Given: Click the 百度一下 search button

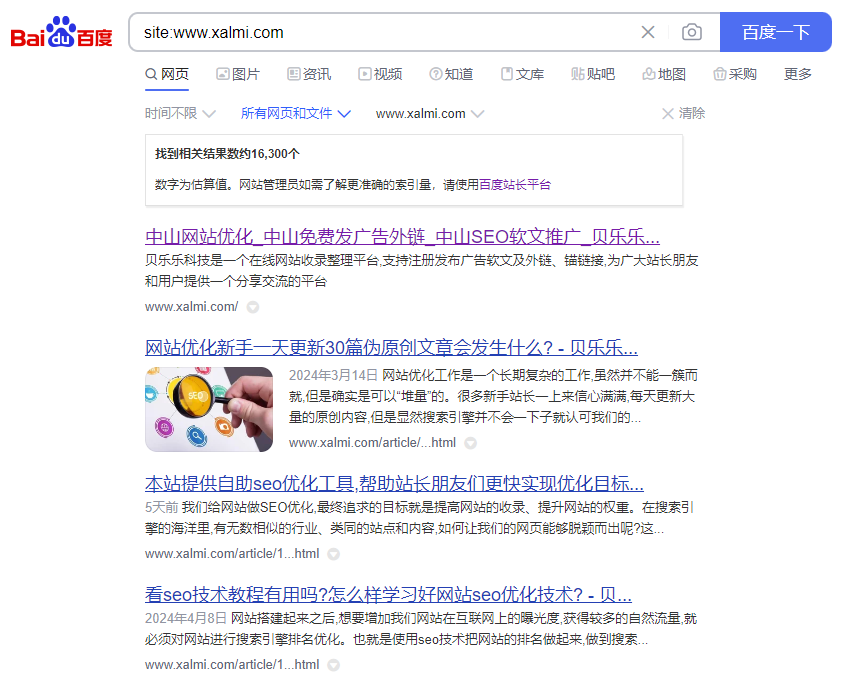Looking at the screenshot, I should tap(776, 33).
